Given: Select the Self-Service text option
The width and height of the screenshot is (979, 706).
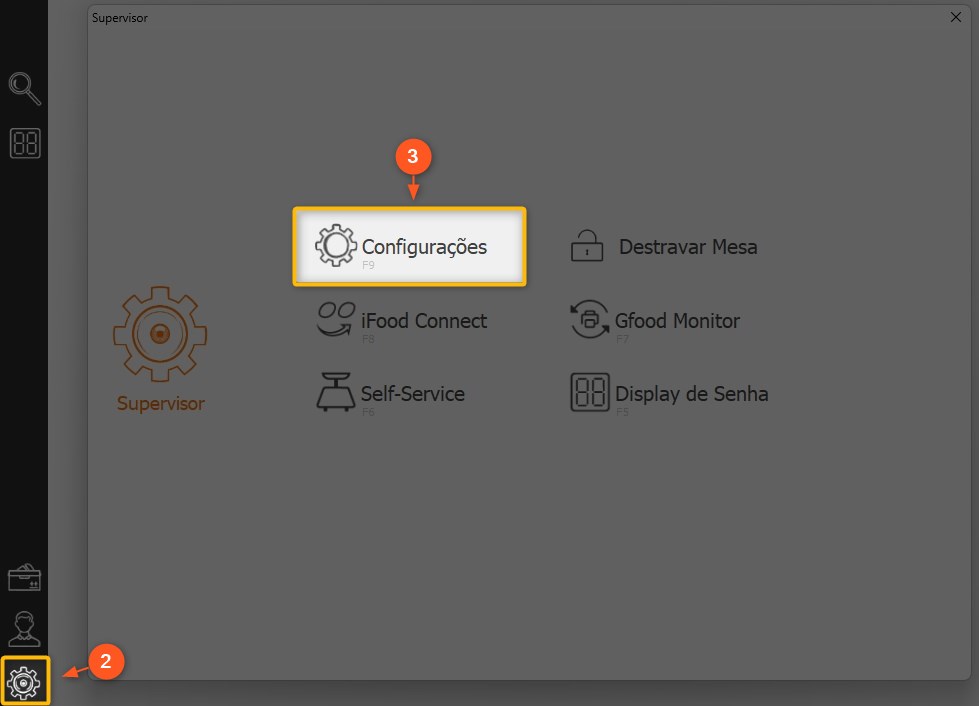Looking at the screenshot, I should click(413, 394).
